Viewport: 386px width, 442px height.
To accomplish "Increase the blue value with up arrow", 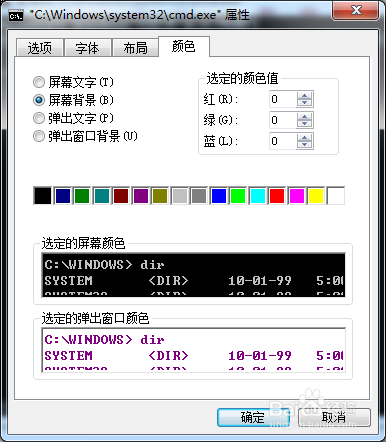I will point(304,137).
